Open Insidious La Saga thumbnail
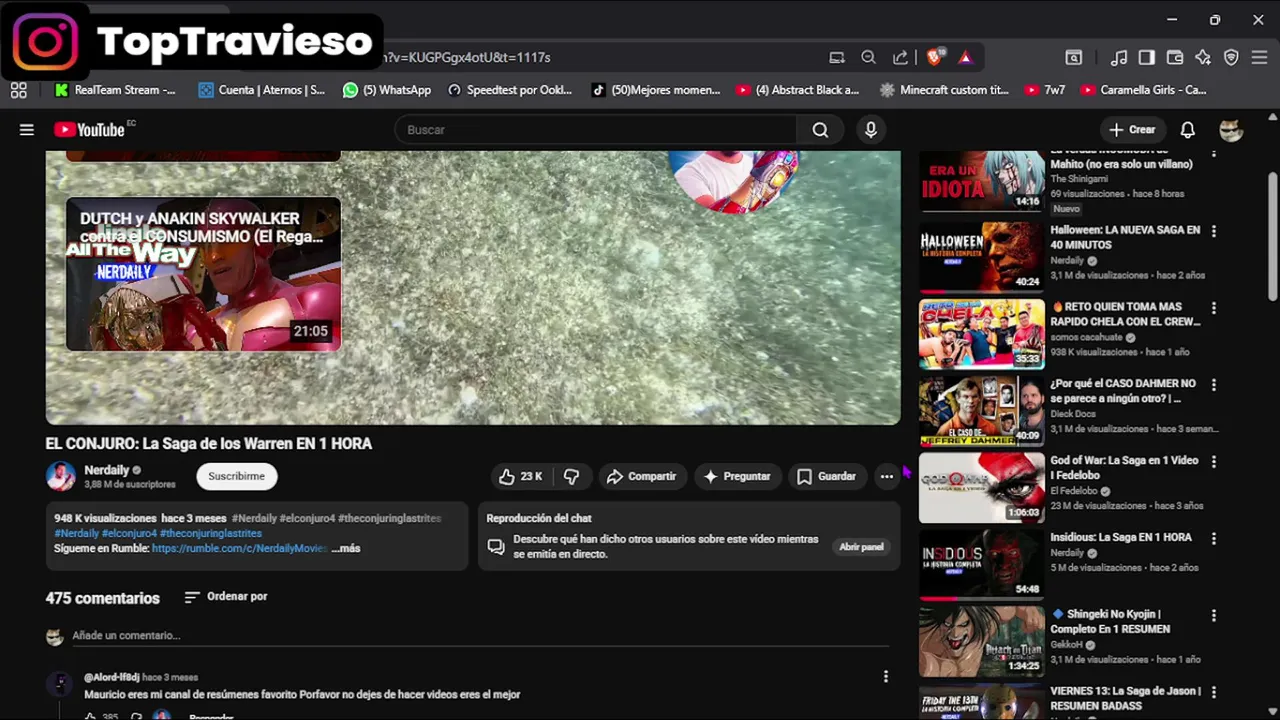 coord(982,564)
